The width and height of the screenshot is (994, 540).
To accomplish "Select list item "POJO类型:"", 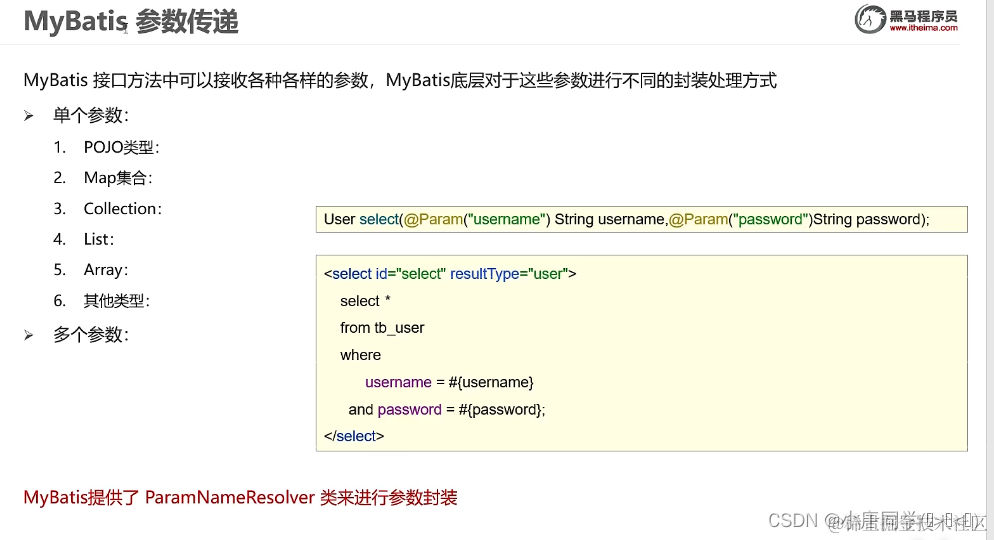I will point(121,147).
